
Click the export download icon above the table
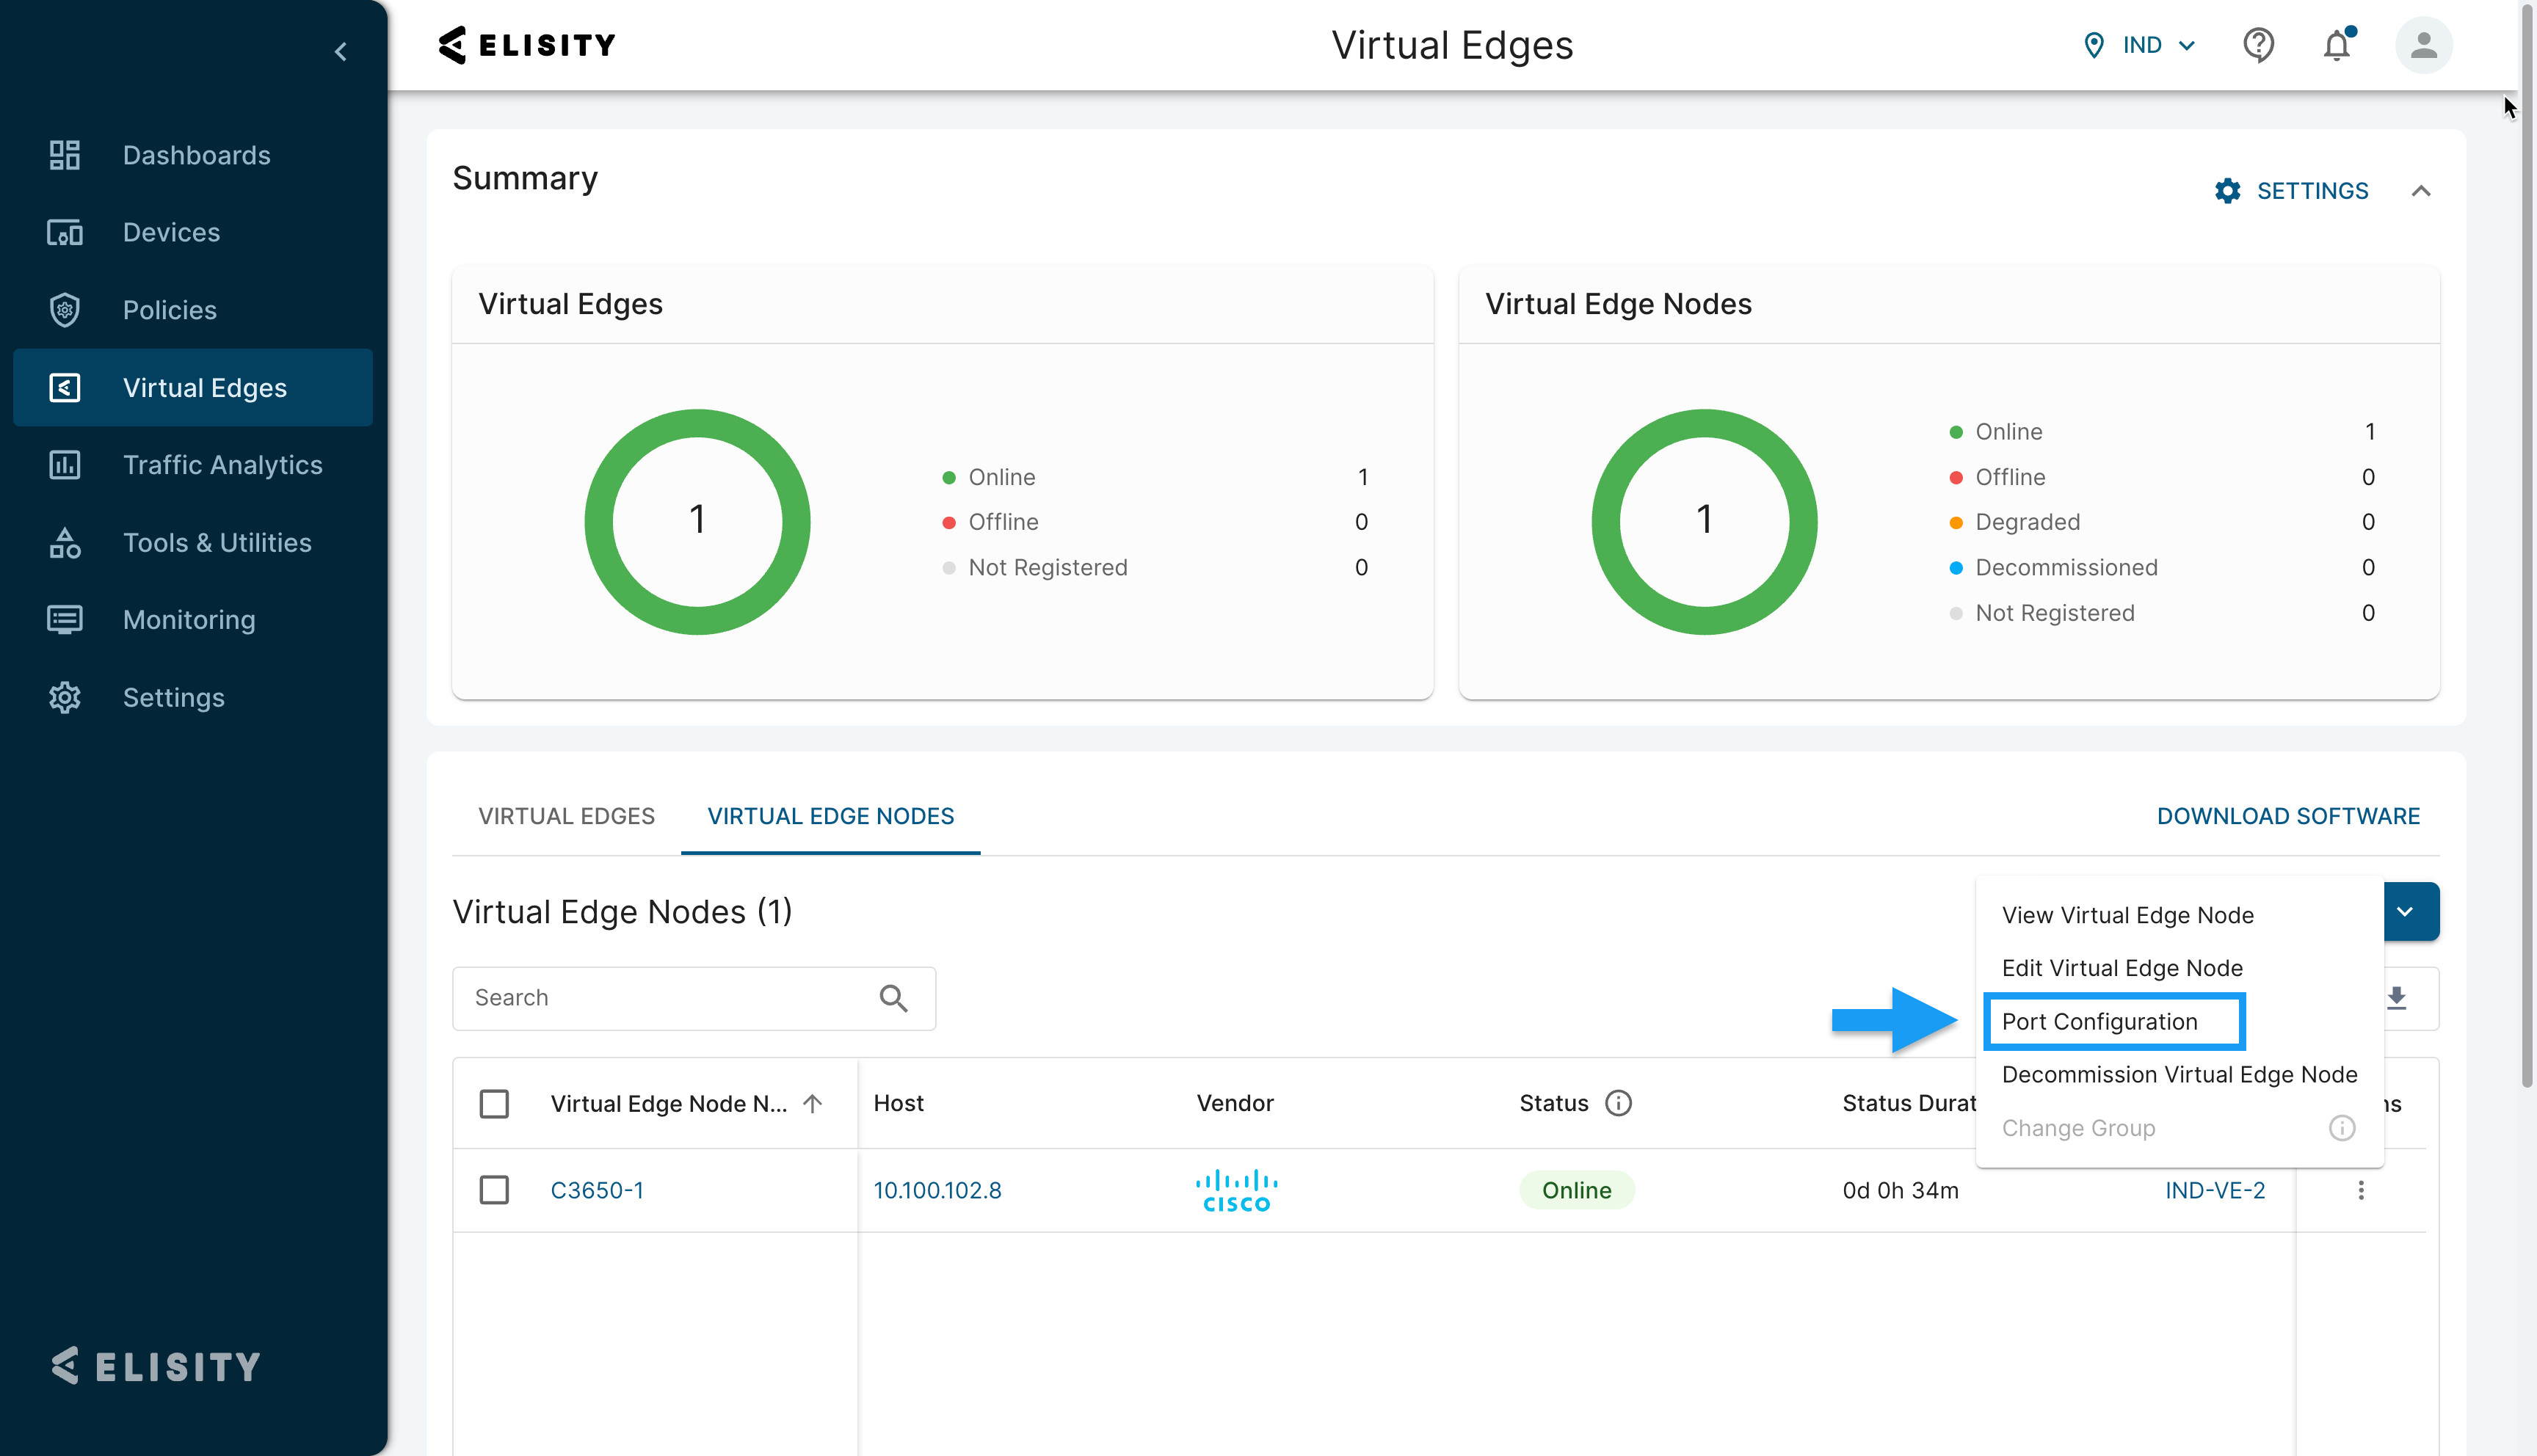click(2398, 997)
